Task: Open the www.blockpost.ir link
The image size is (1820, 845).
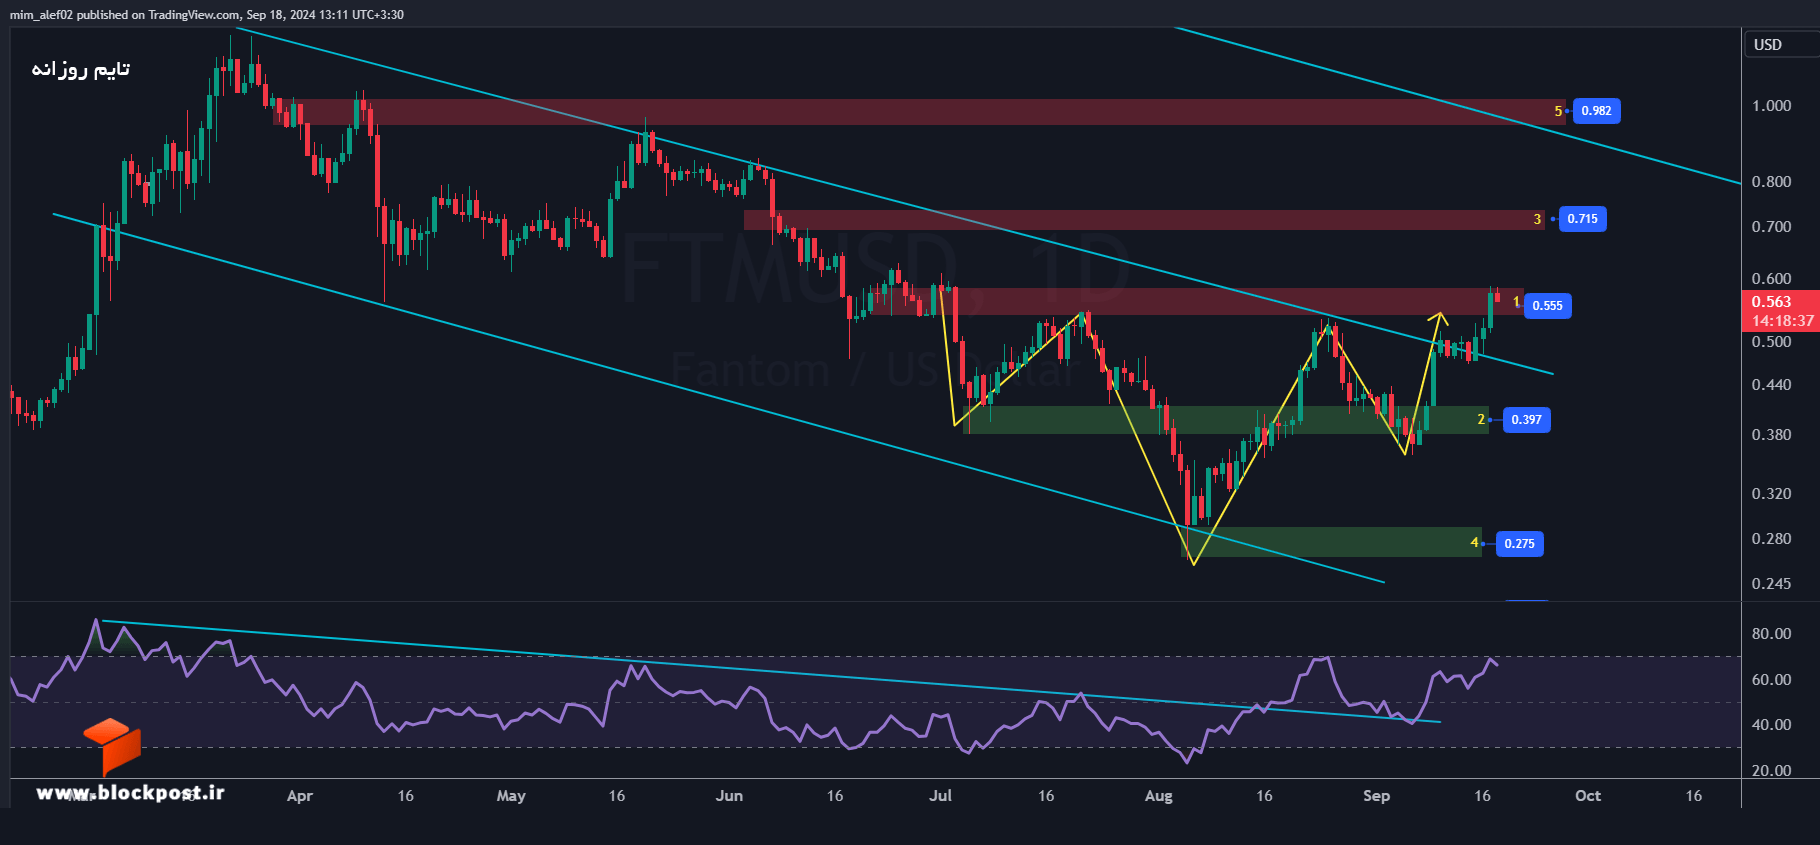Action: click(x=130, y=793)
